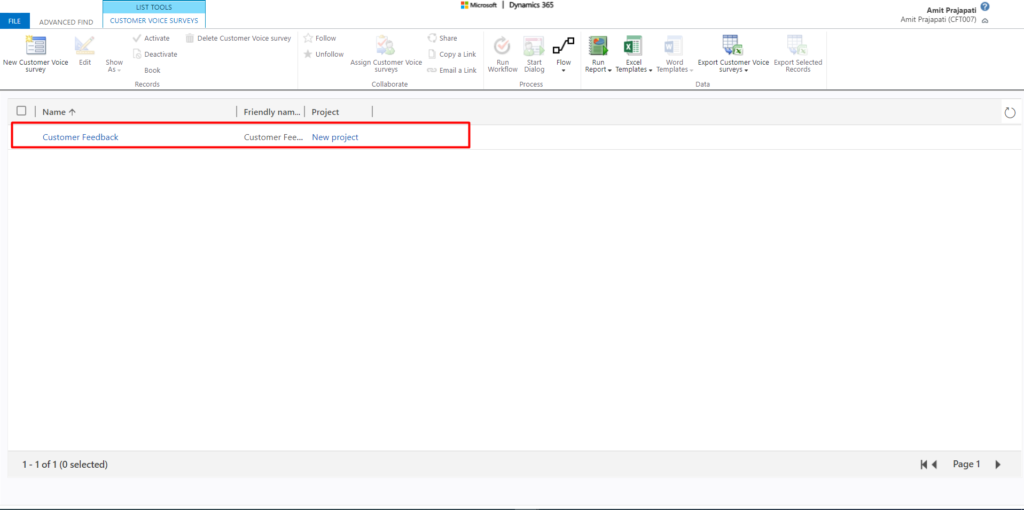Click the Help question mark icon

[x=985, y=7]
